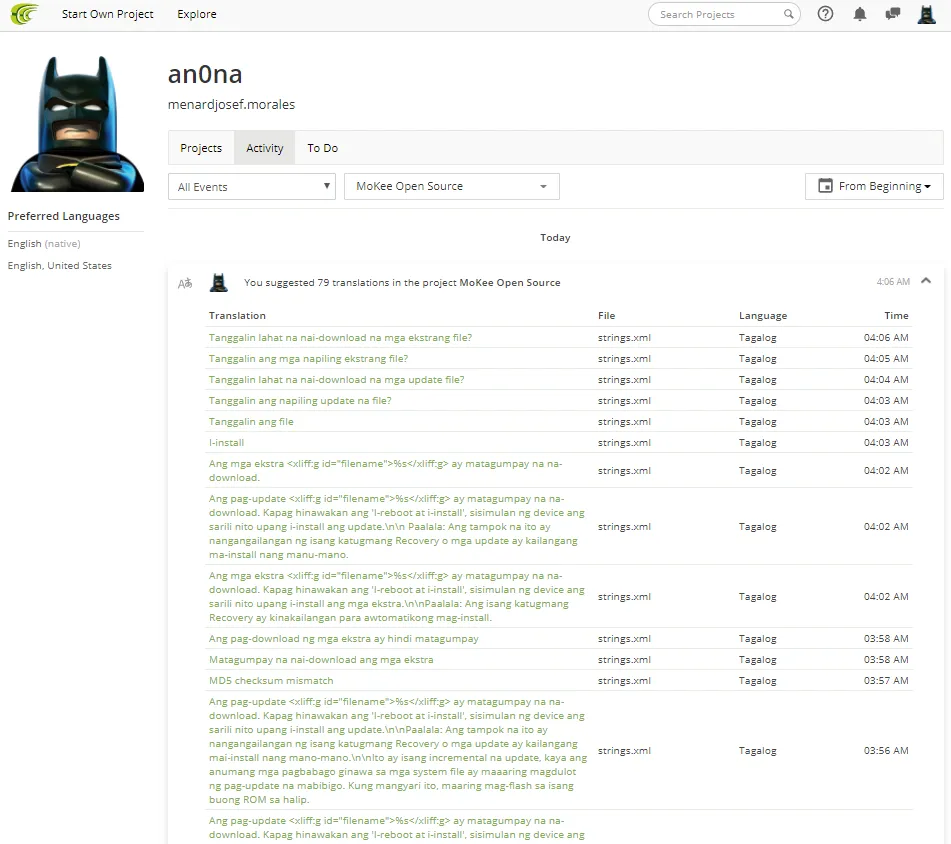
Task: Click the Today date separator label
Action: tap(555, 238)
